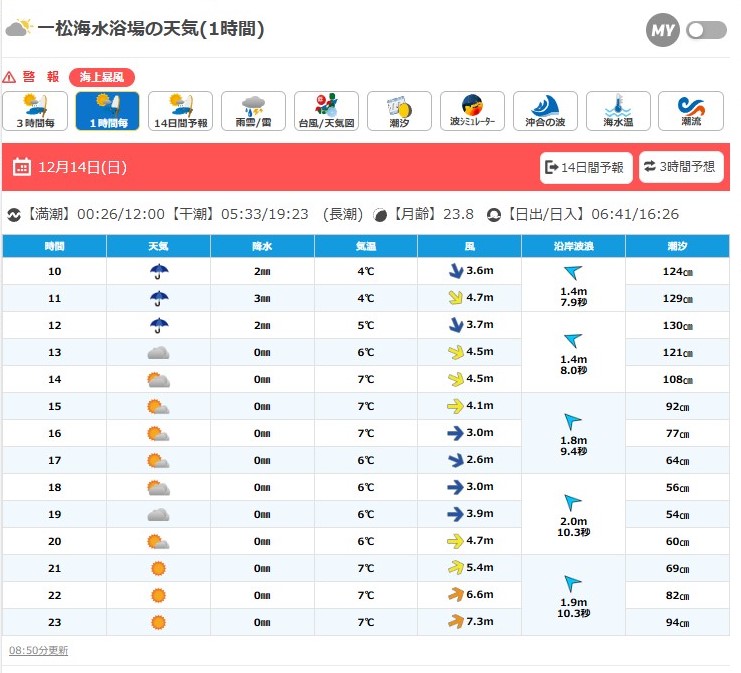Toggle the MY favorite switch

(706, 30)
